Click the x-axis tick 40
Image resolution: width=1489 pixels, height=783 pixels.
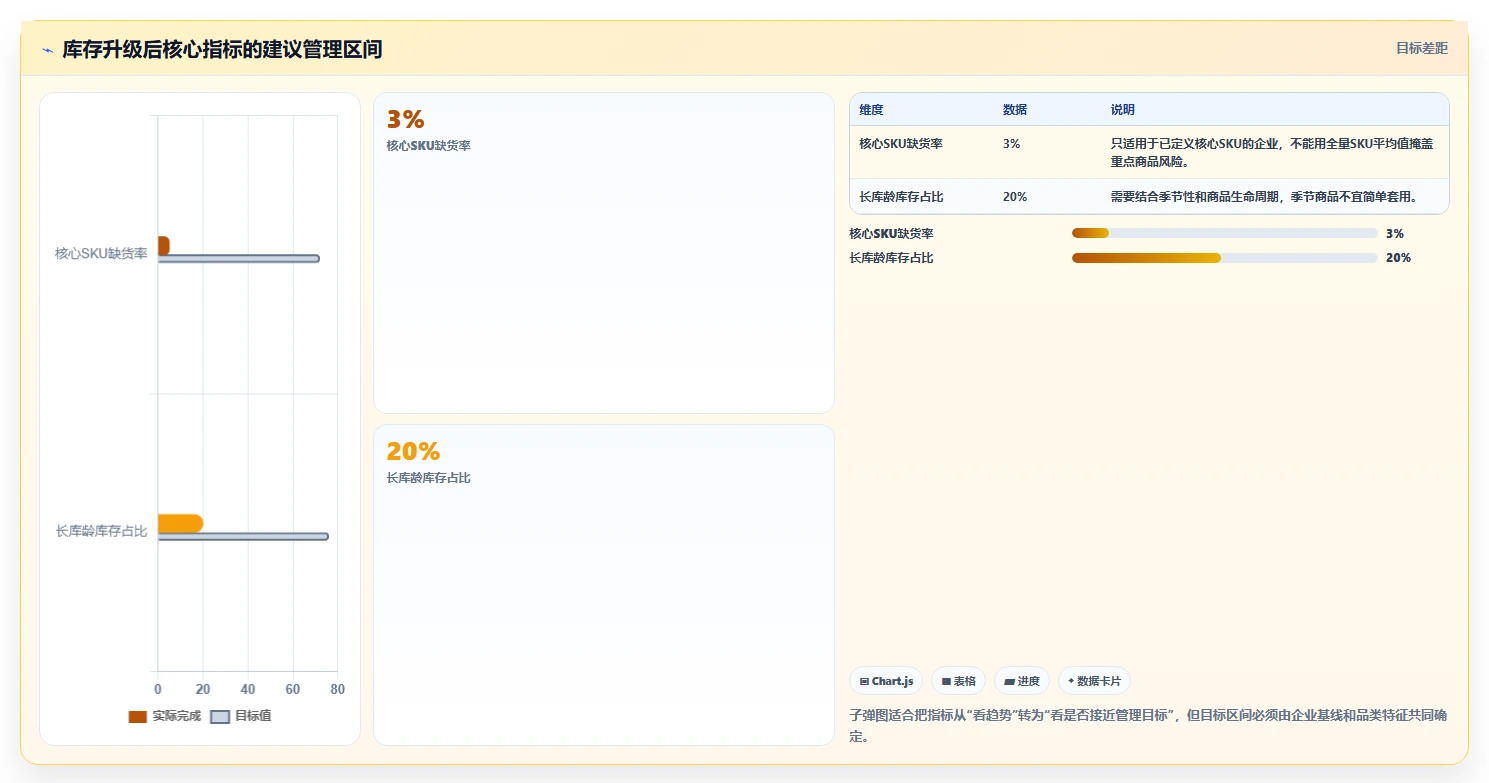[x=248, y=690]
